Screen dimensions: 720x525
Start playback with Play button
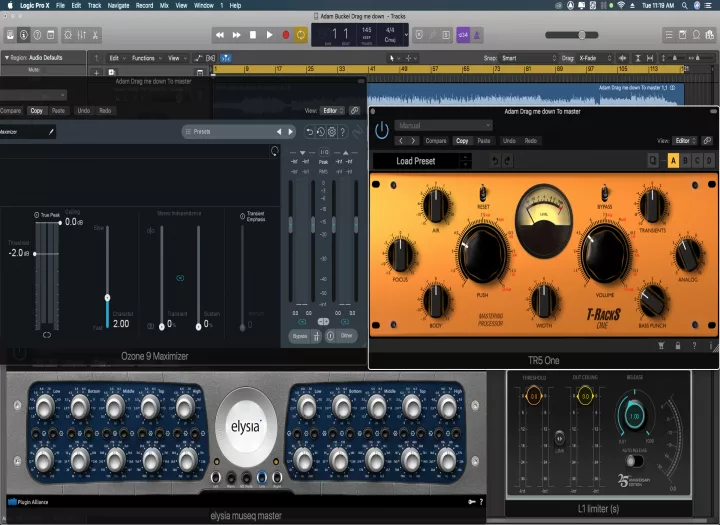click(x=270, y=35)
